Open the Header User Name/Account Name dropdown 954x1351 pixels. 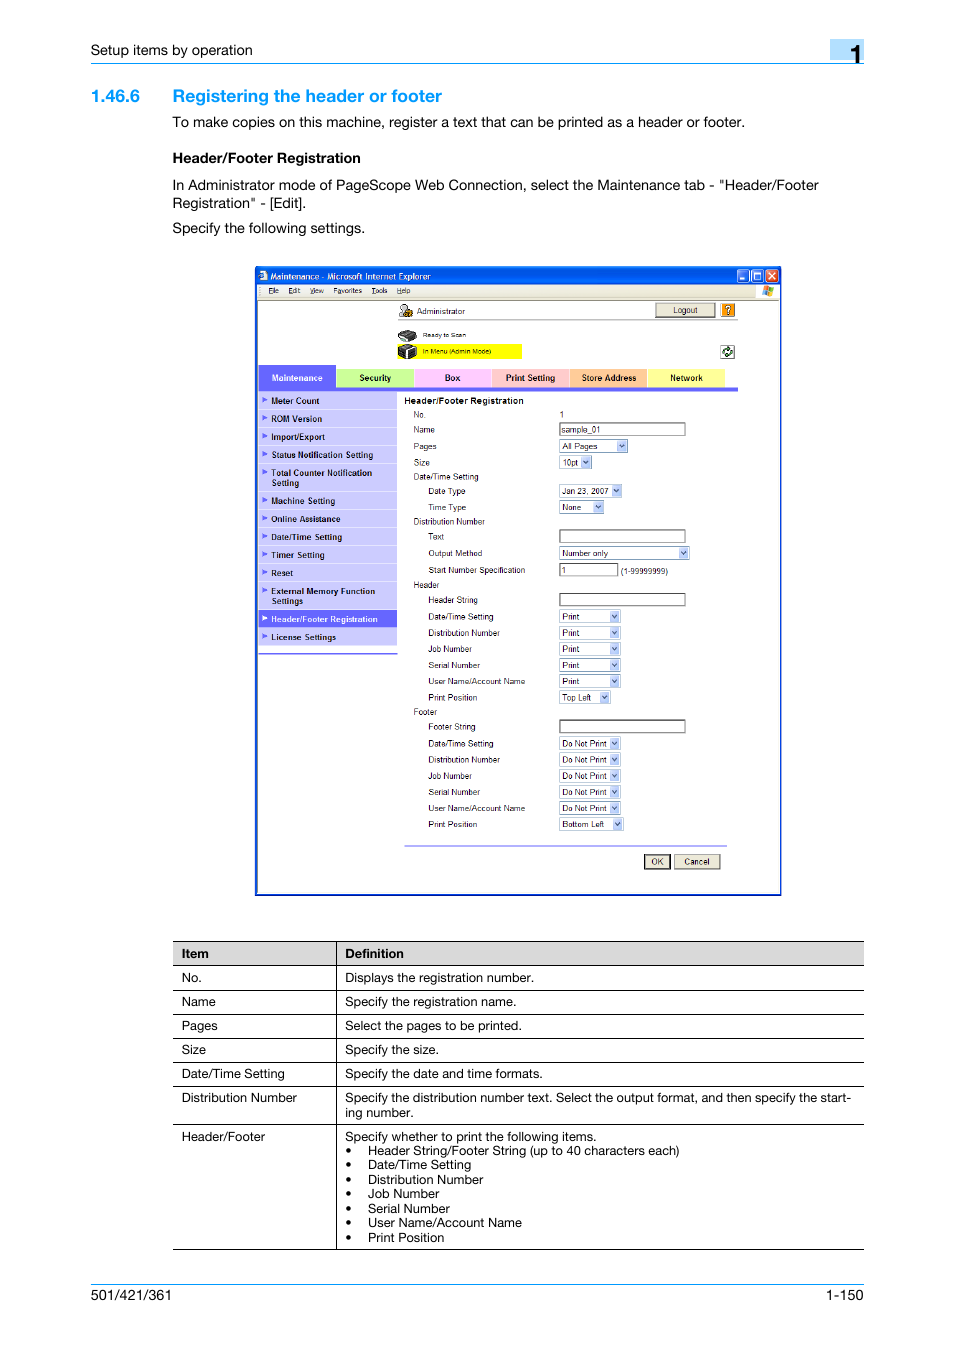[x=590, y=681]
